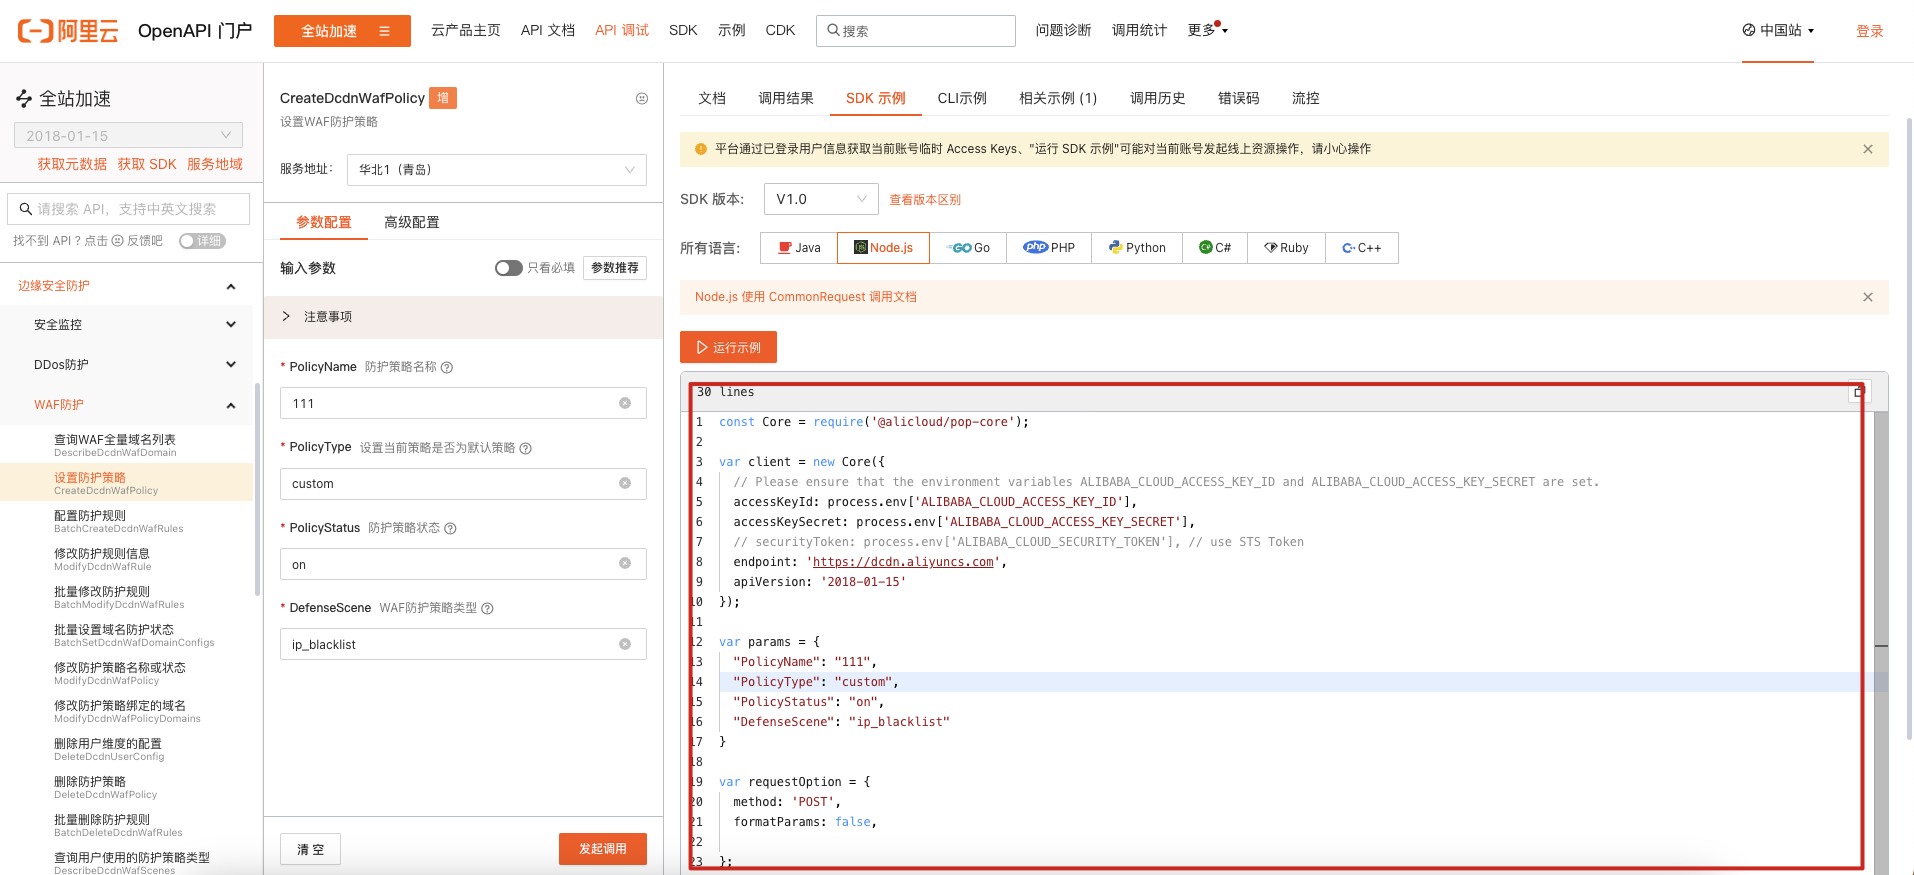Click the top 搜索 input field
The height and width of the screenshot is (875, 1914).
pos(916,31)
